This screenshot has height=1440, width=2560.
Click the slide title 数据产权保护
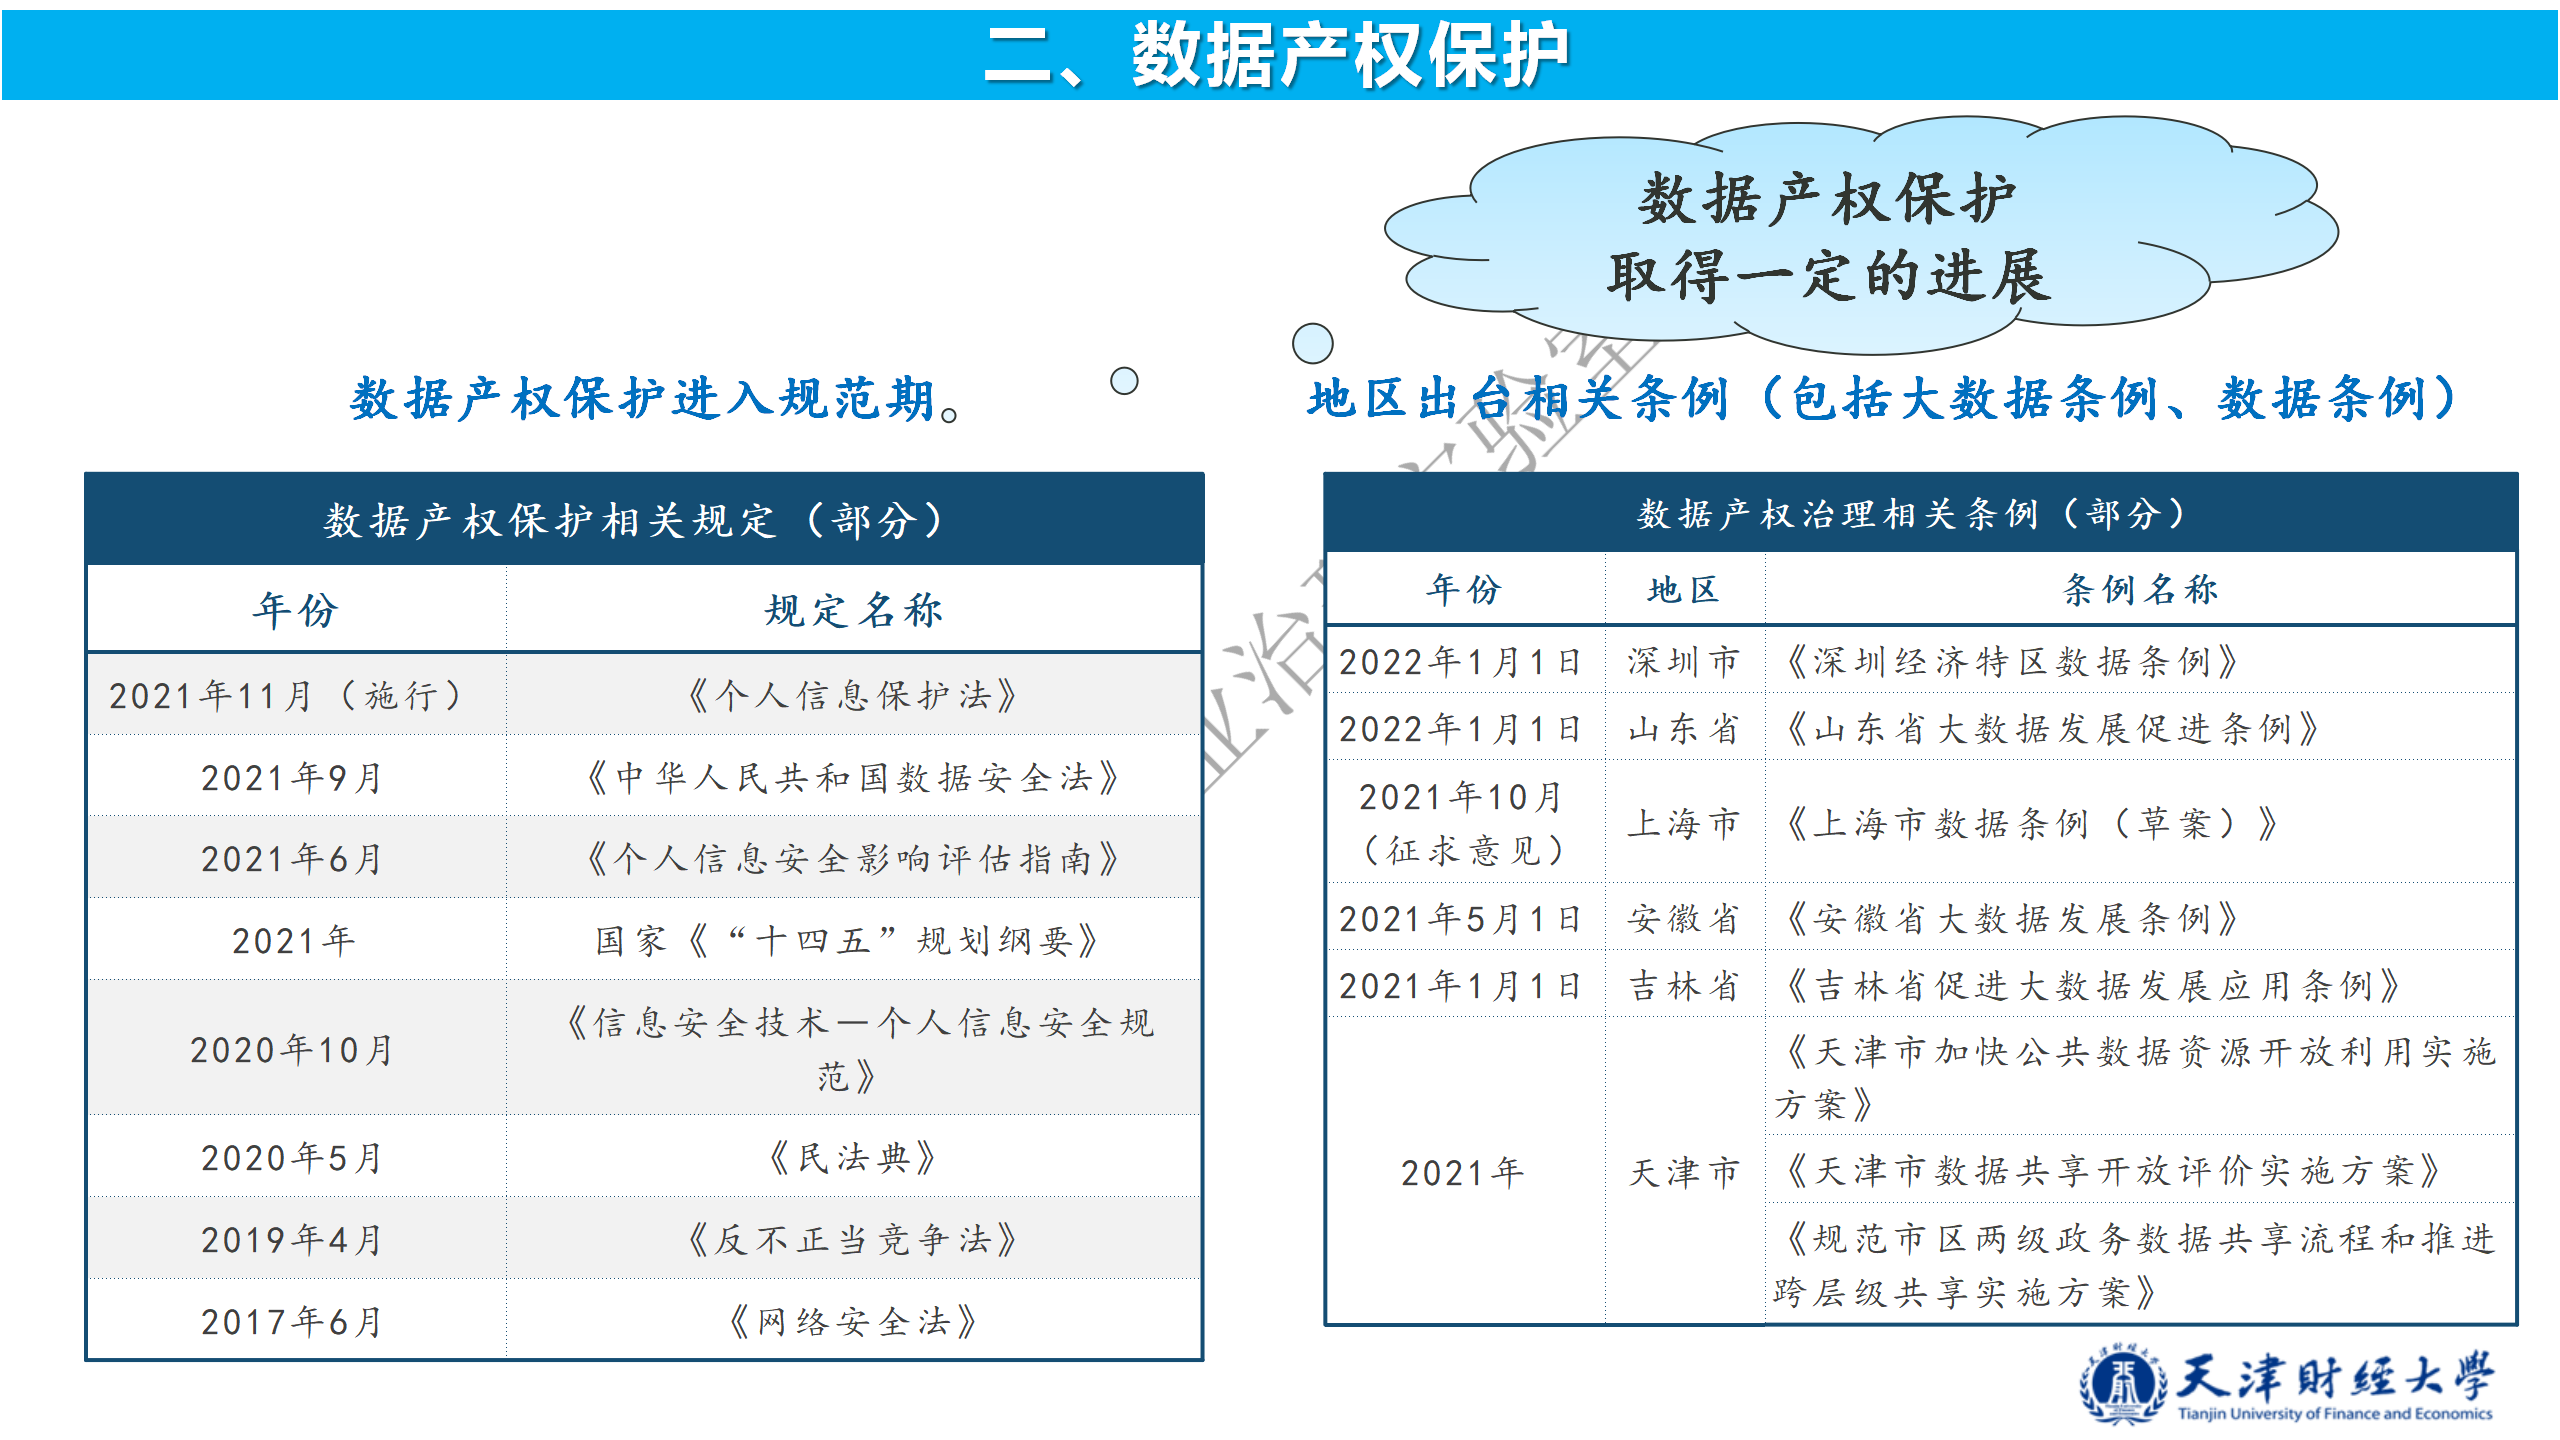pyautogui.click(x=1277, y=55)
